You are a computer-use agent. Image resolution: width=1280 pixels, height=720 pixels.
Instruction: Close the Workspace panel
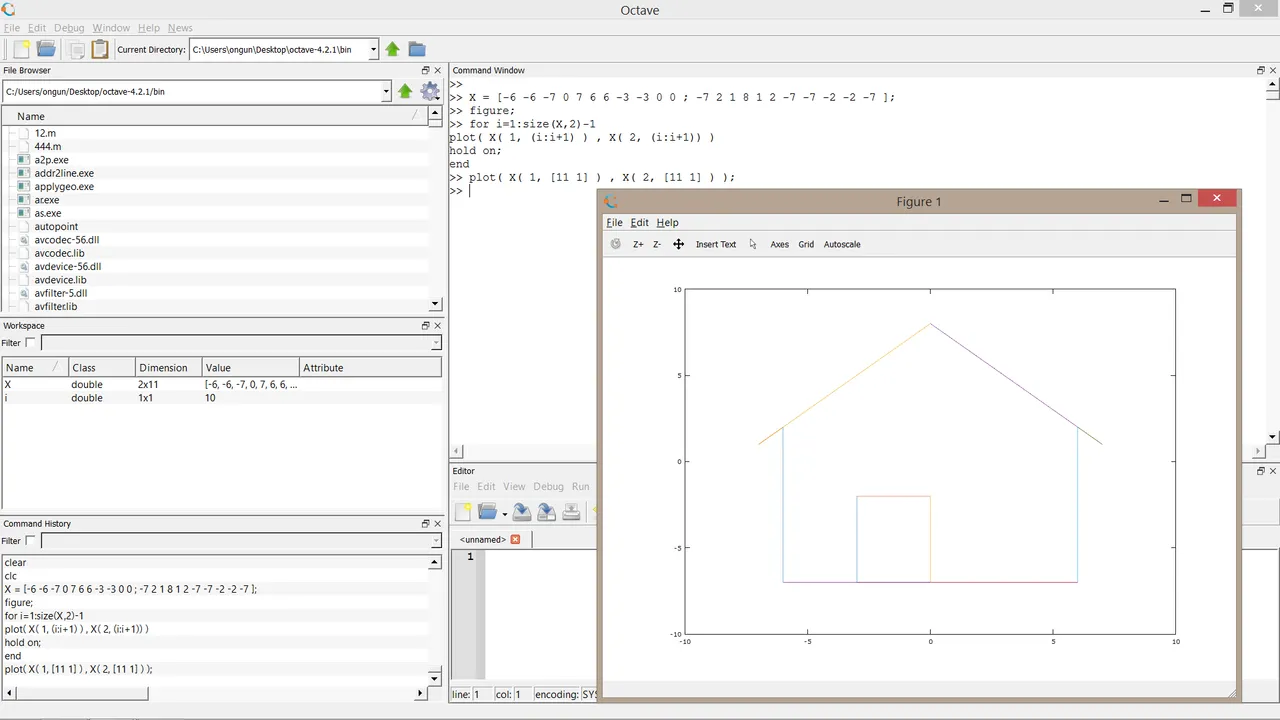pos(437,325)
